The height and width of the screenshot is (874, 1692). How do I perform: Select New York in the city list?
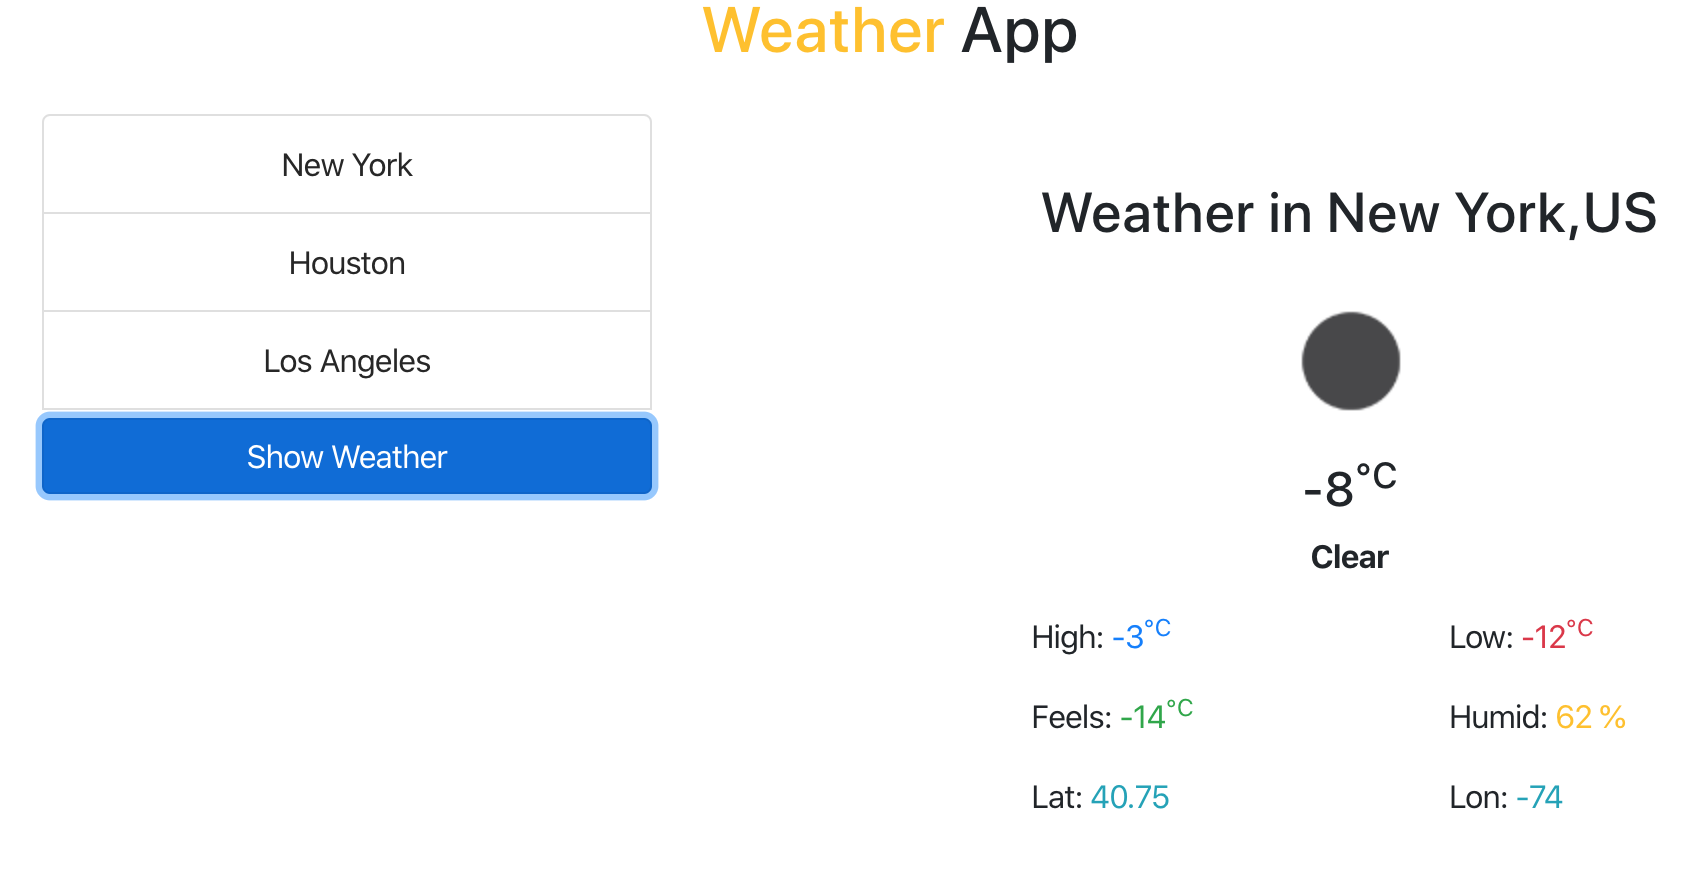(347, 165)
